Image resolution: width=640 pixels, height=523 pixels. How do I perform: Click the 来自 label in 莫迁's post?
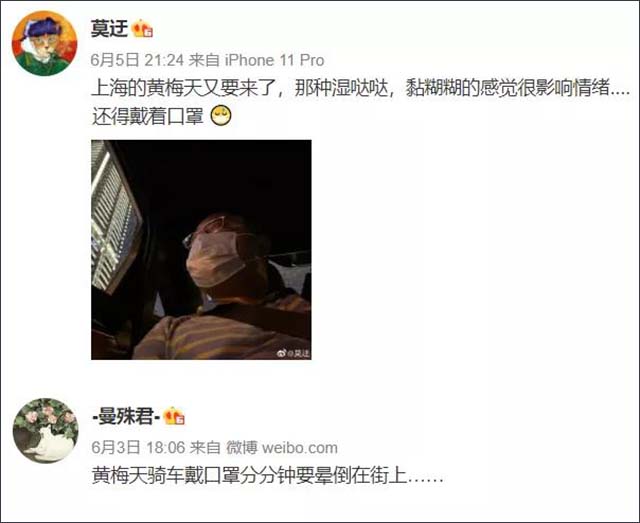[204, 60]
